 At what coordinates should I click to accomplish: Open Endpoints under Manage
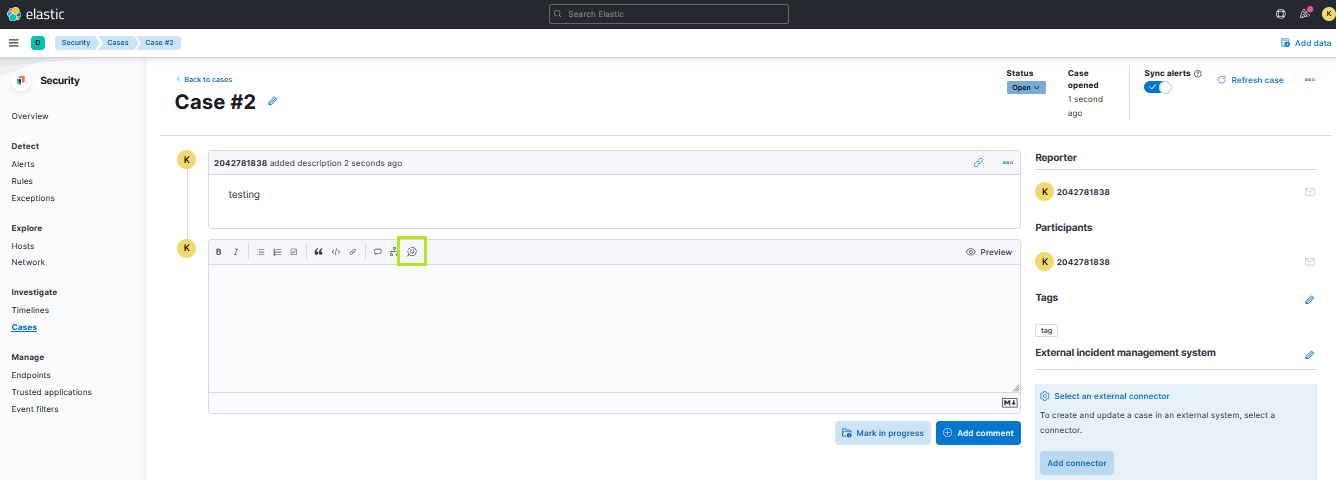31,375
